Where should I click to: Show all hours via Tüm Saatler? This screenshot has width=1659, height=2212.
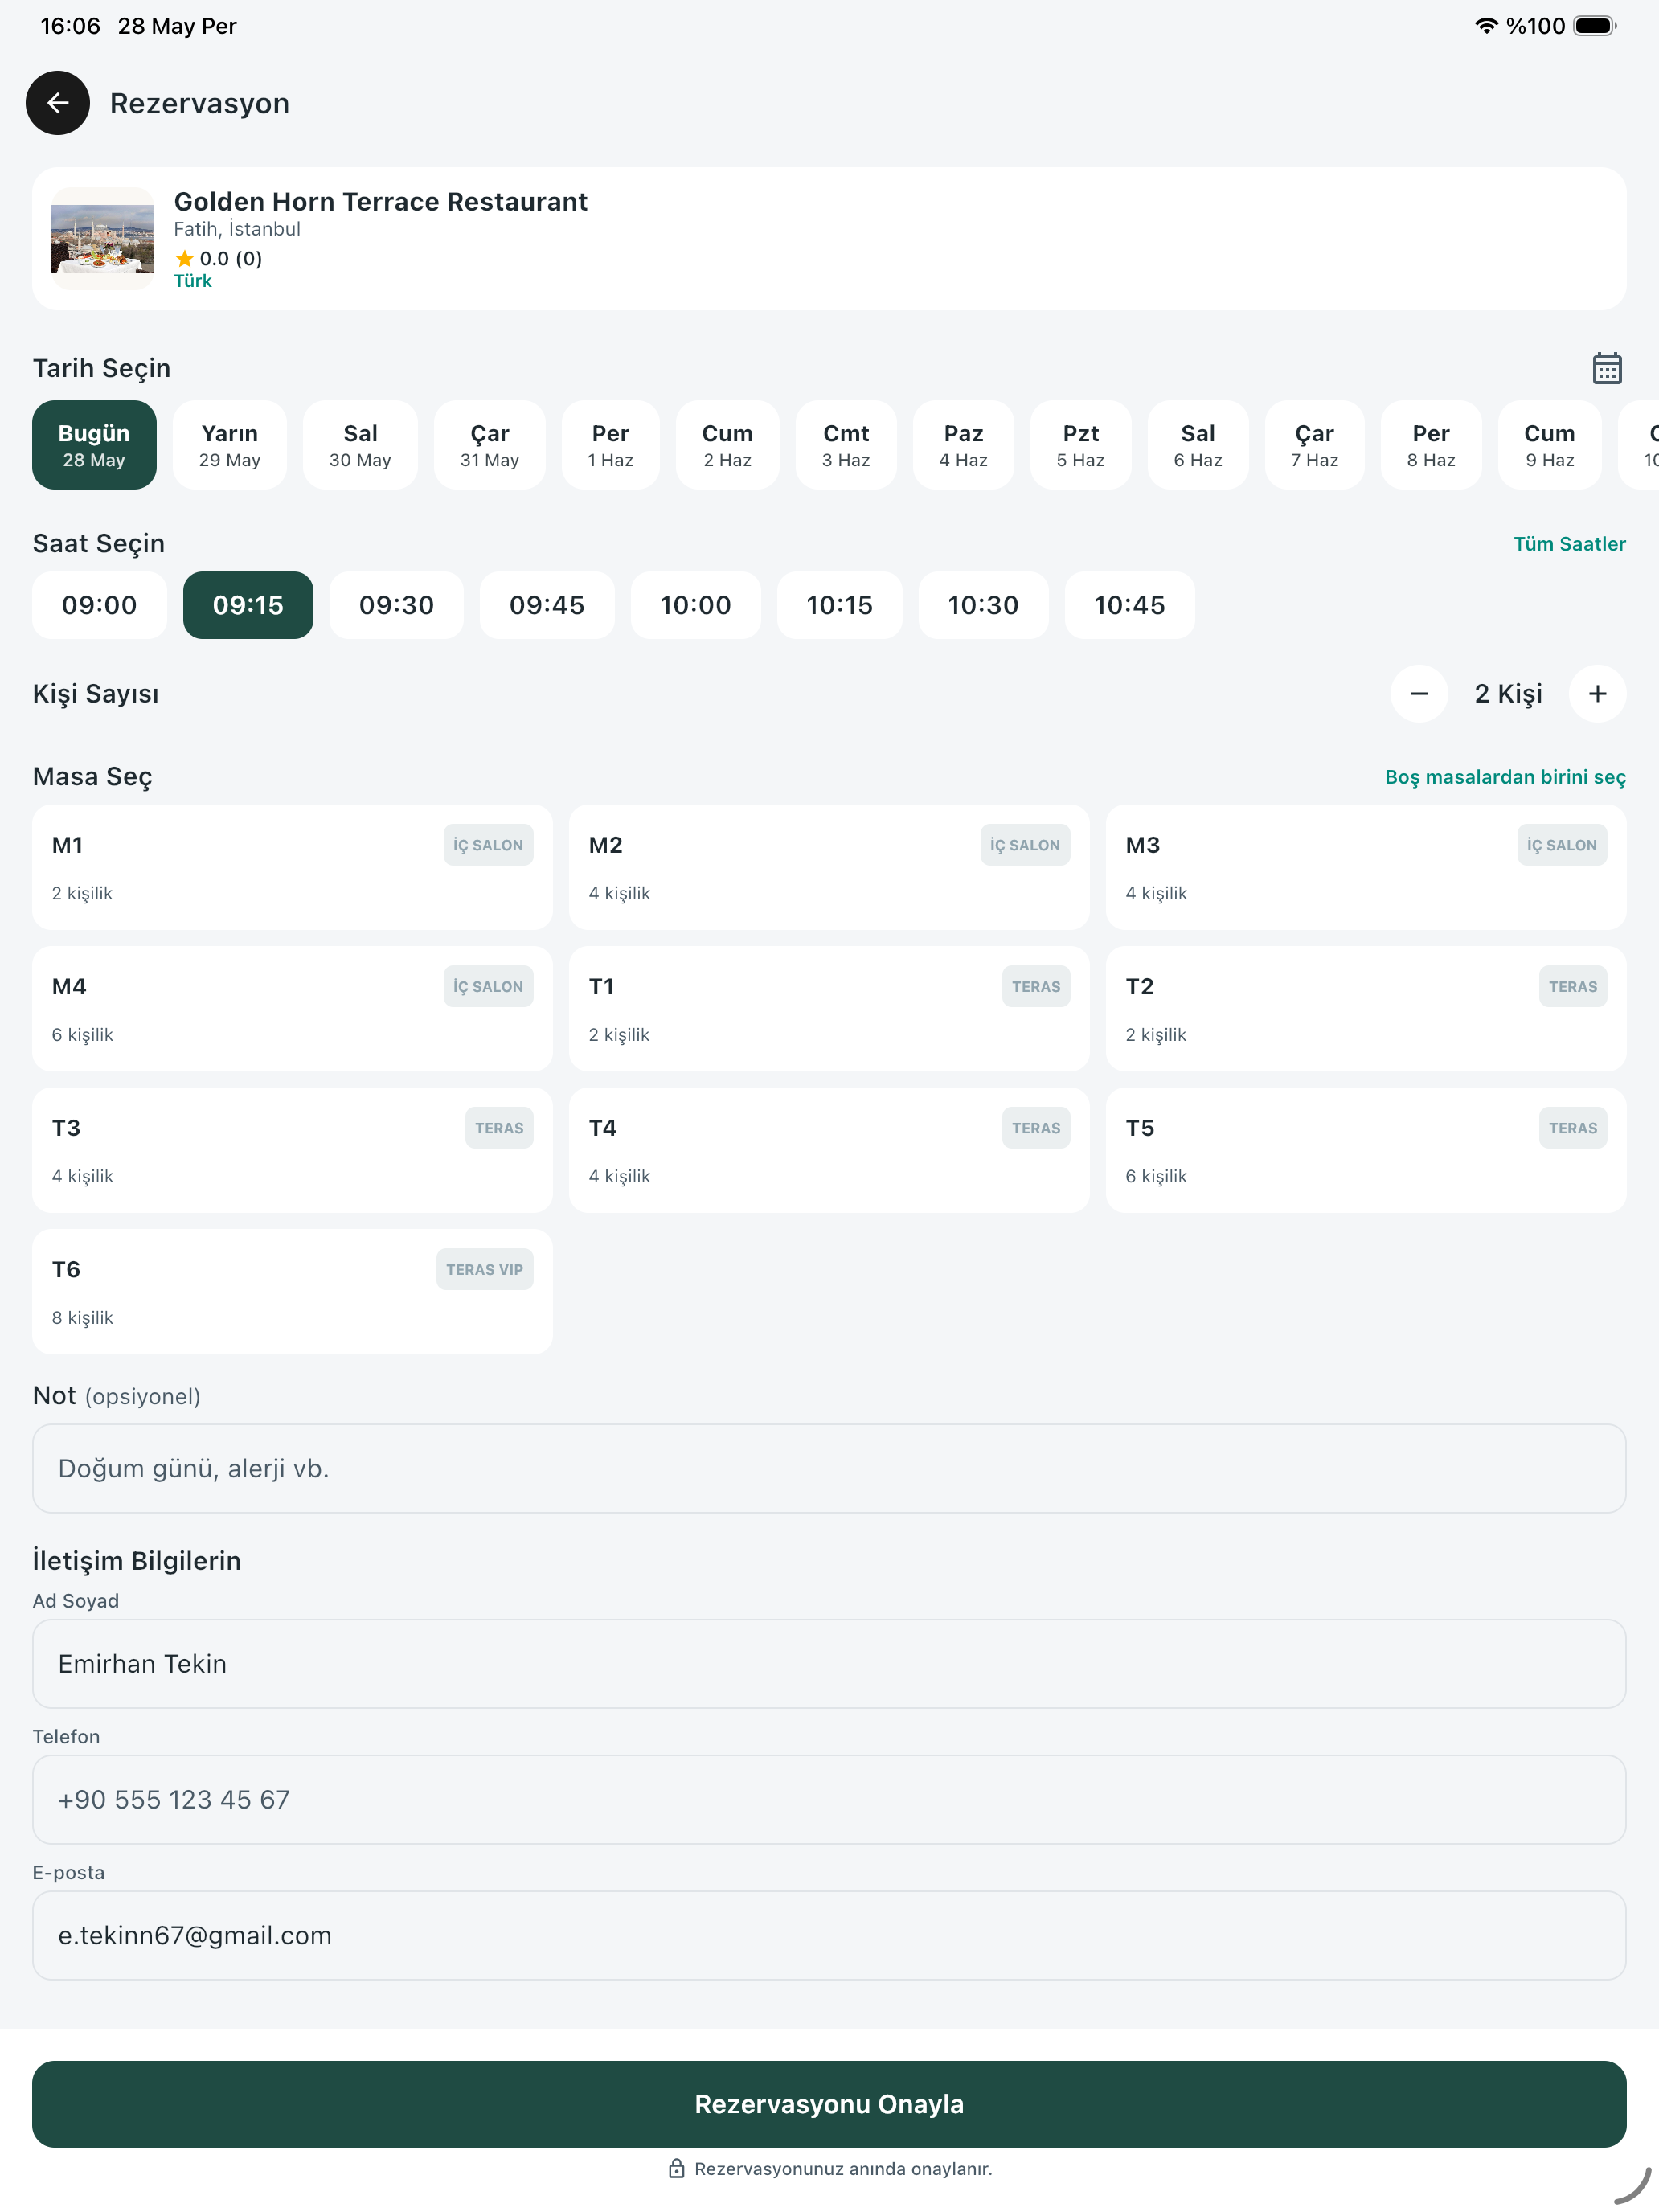(x=1569, y=544)
